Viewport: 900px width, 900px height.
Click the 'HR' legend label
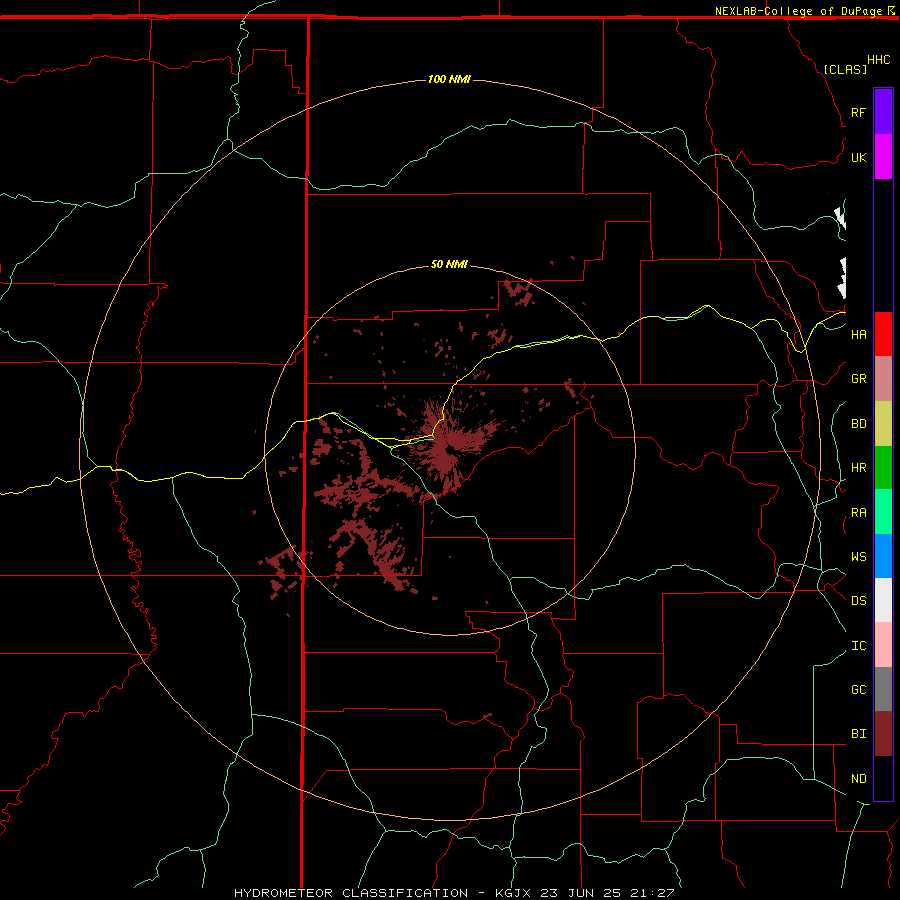click(x=858, y=468)
